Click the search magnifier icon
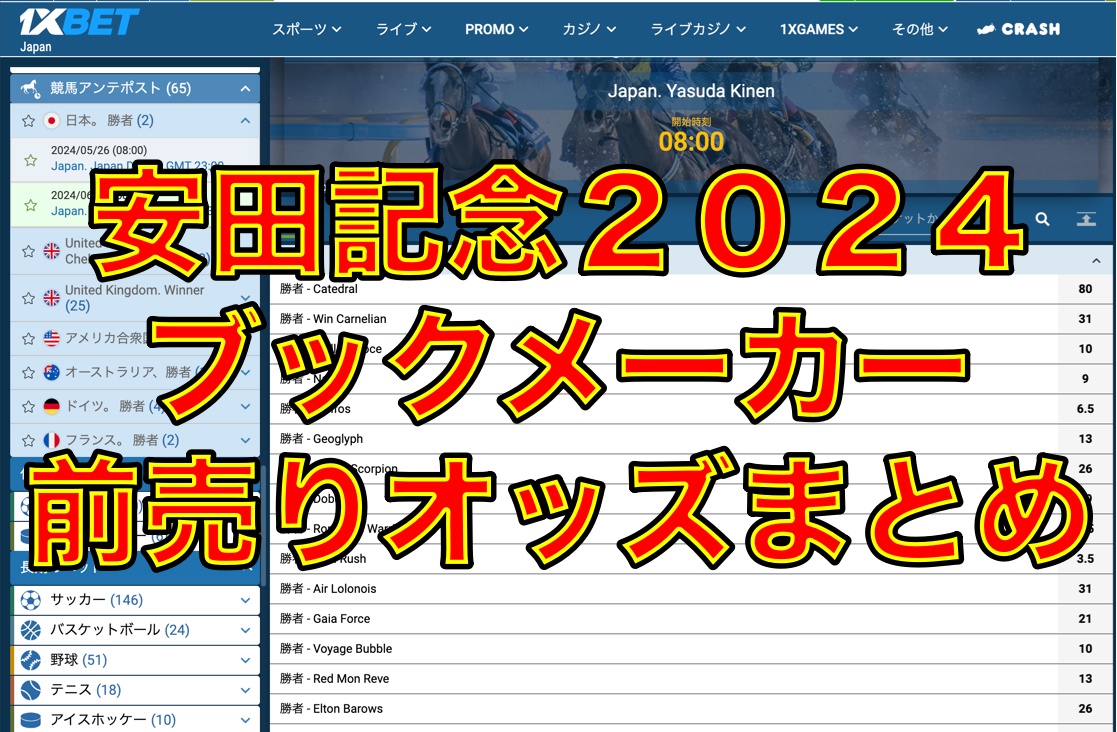The width and height of the screenshot is (1117, 732). [1042, 219]
